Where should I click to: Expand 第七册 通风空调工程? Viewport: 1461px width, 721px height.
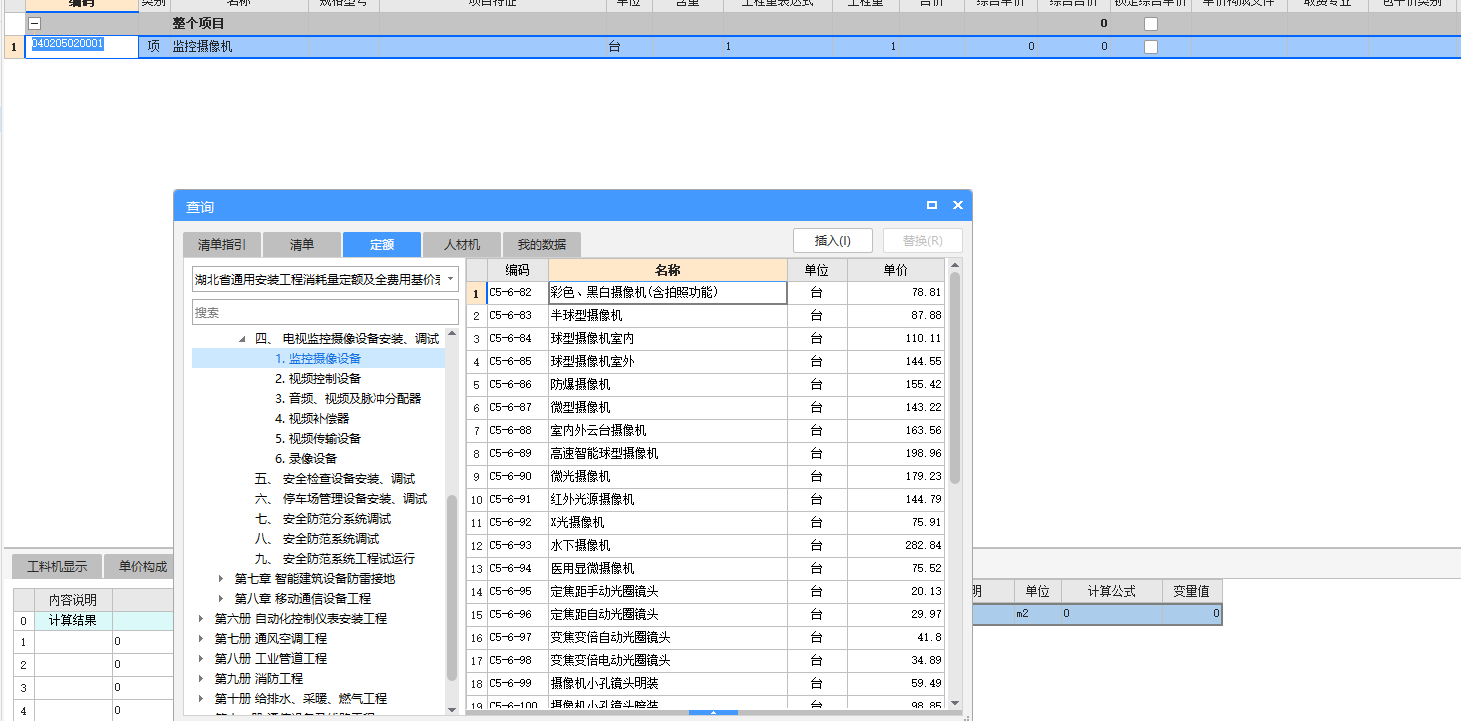201,639
